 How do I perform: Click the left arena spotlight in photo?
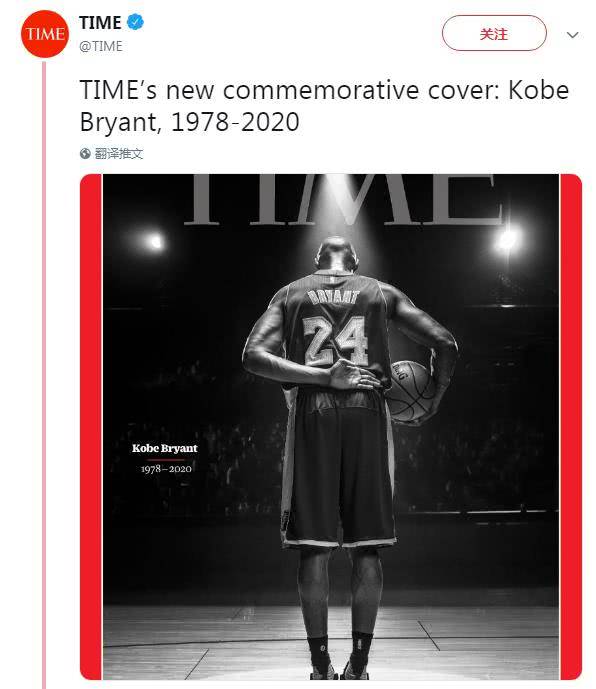(x=156, y=241)
